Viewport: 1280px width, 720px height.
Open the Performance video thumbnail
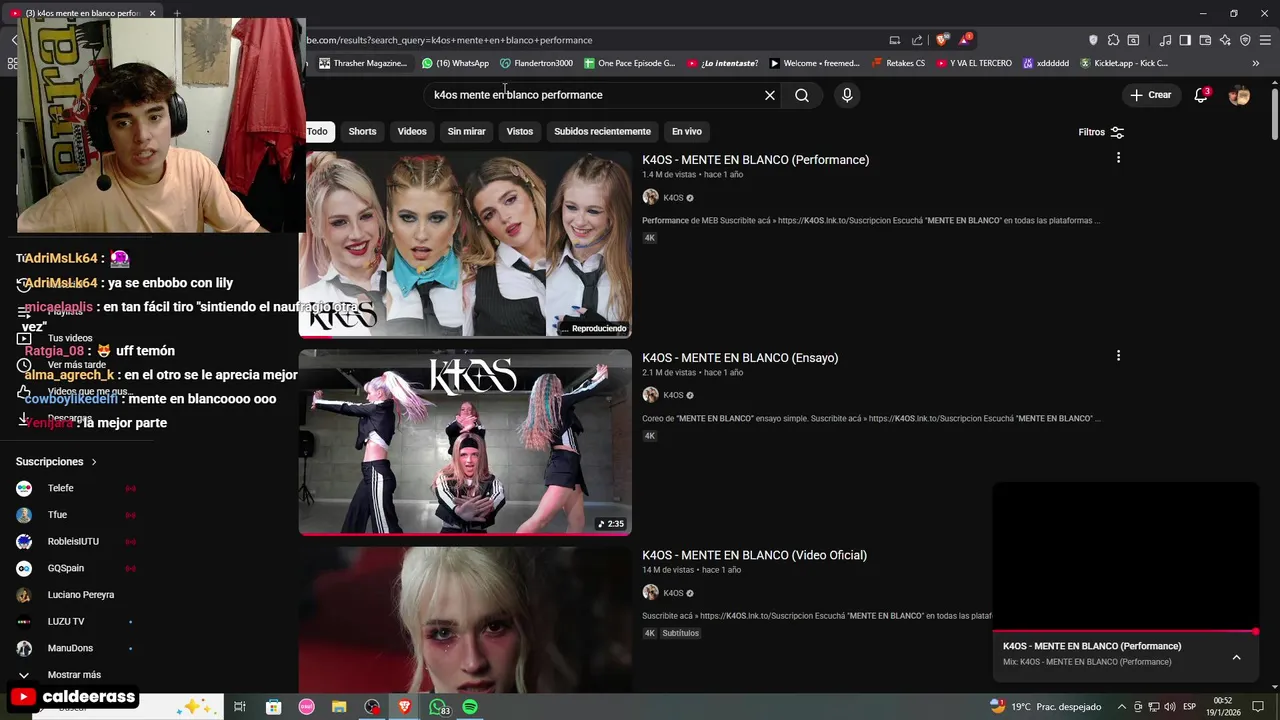click(x=465, y=244)
